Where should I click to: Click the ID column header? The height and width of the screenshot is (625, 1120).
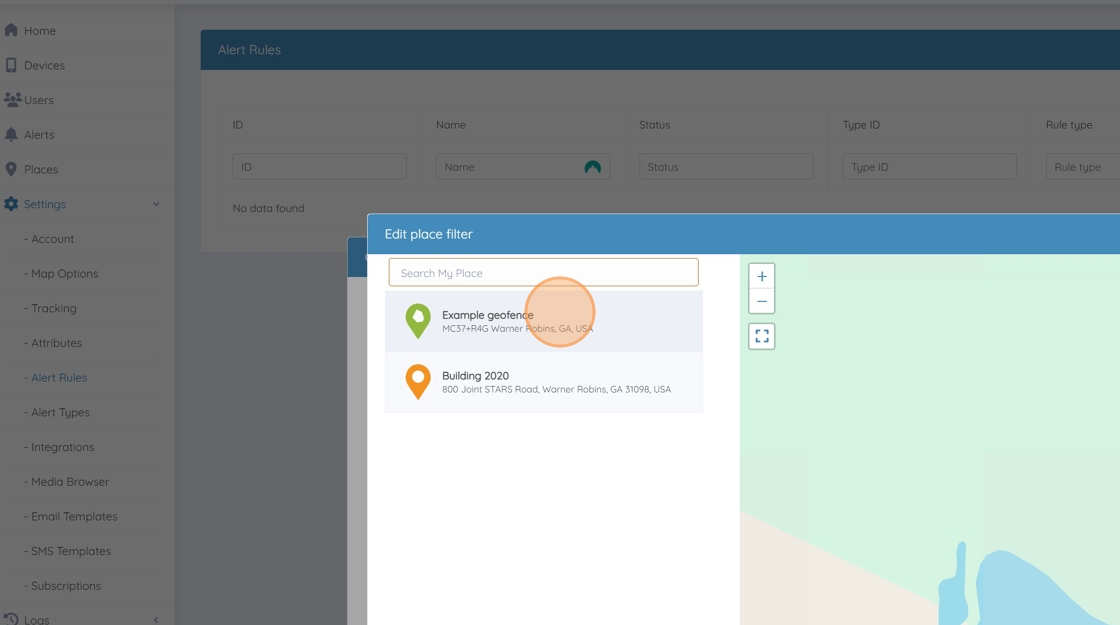[x=238, y=124]
